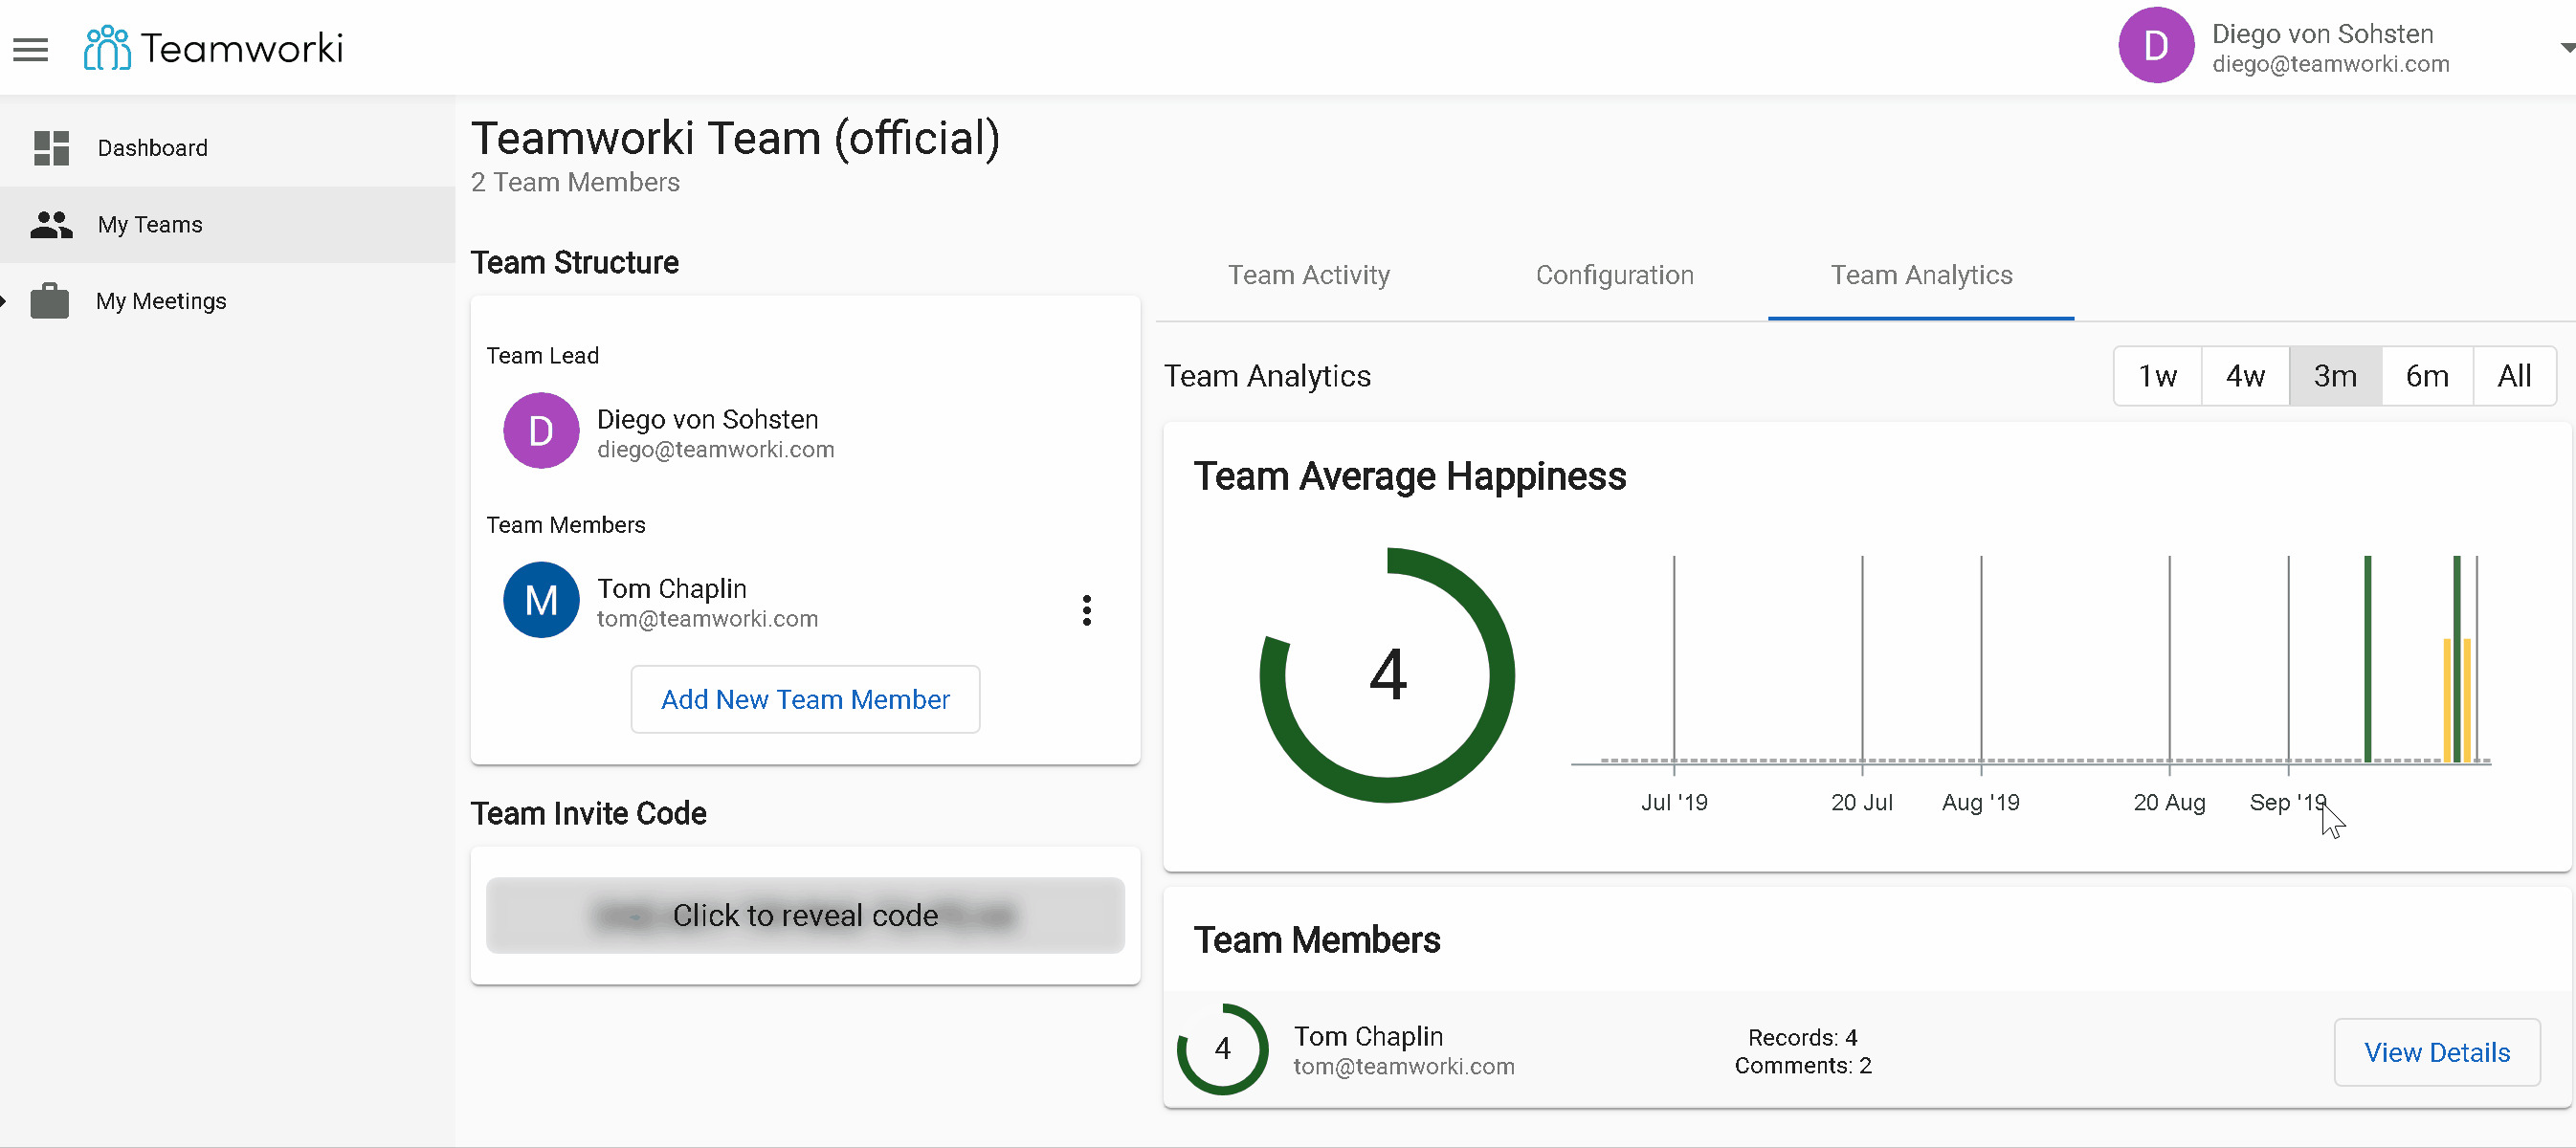The image size is (2576, 1148).
Task: Click the Dashboard grid icon
Action: (x=51, y=148)
